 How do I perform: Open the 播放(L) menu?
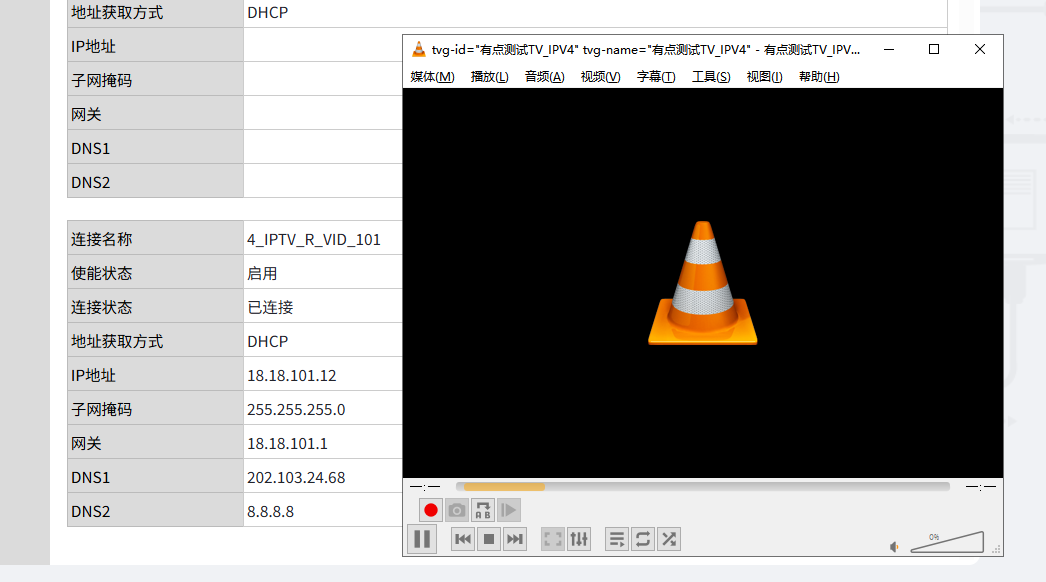[490, 77]
